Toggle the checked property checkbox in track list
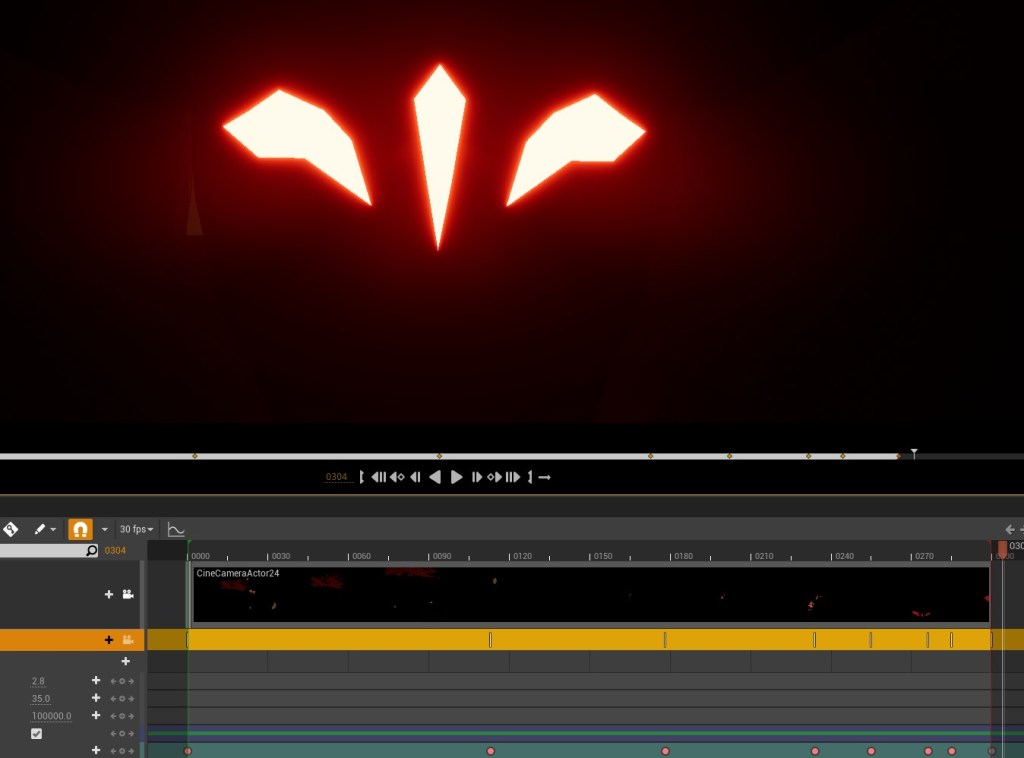The width and height of the screenshot is (1024, 758). click(37, 733)
